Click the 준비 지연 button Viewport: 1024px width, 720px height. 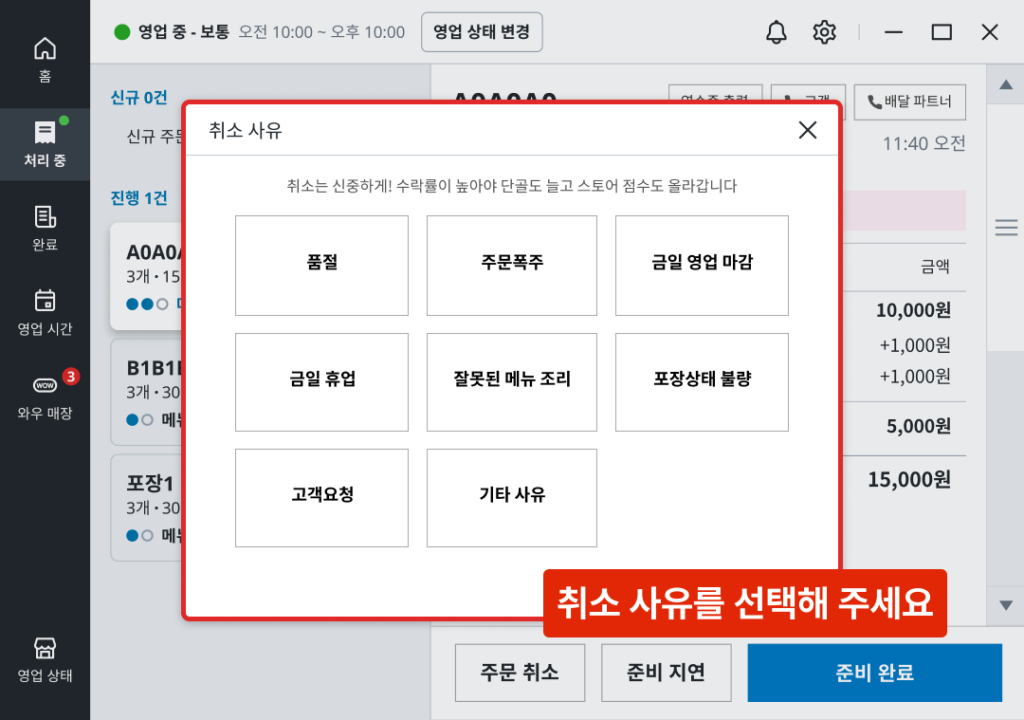tap(666, 673)
